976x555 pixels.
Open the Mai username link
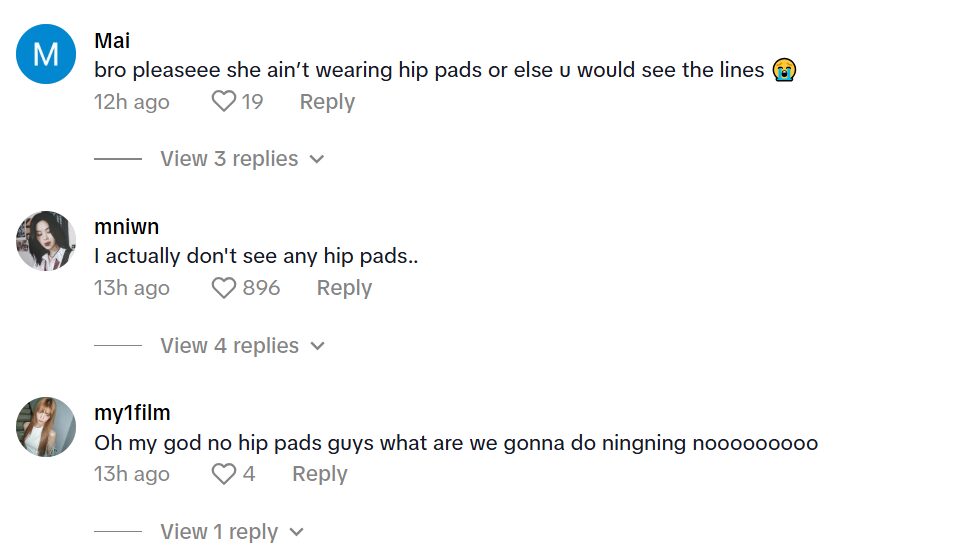112,41
